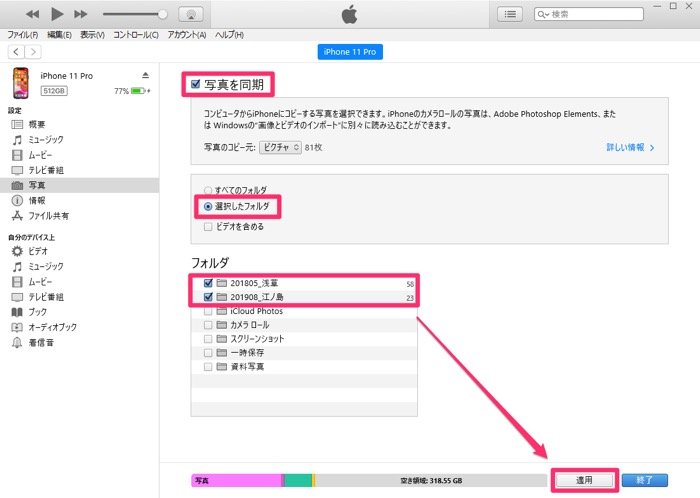Viewport: 700px width, 498px height.
Task: Go back with the left arrow
Action: point(16,52)
